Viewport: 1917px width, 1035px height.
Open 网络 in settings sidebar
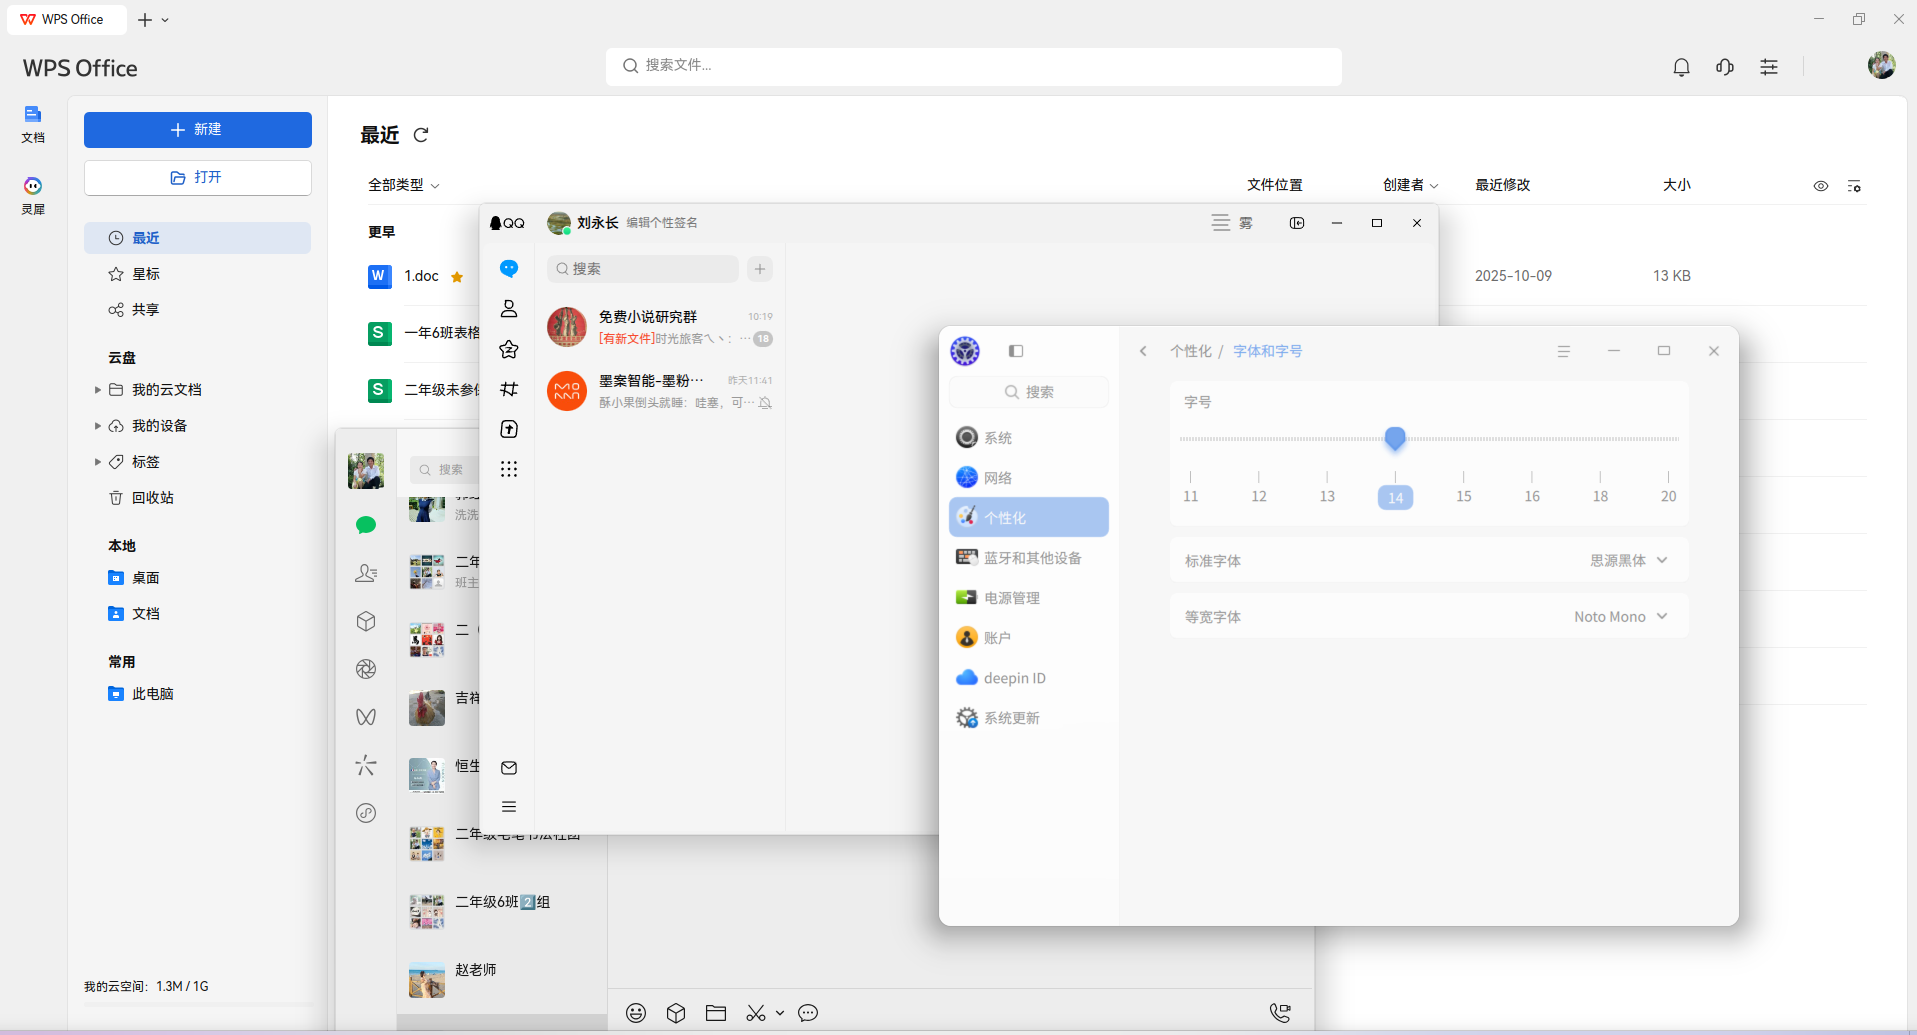[1028, 478]
